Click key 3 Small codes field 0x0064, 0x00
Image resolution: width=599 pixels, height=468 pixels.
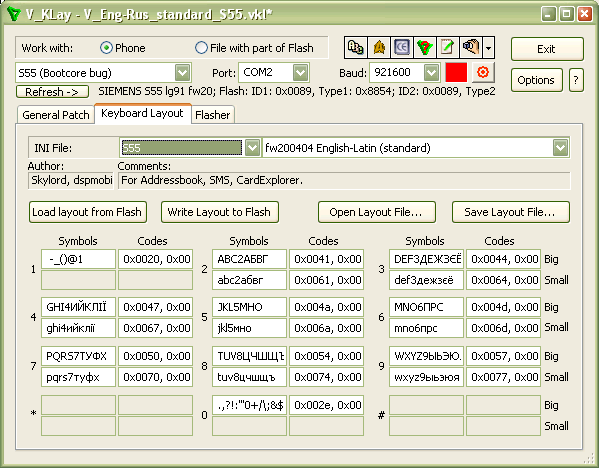[x=503, y=280]
